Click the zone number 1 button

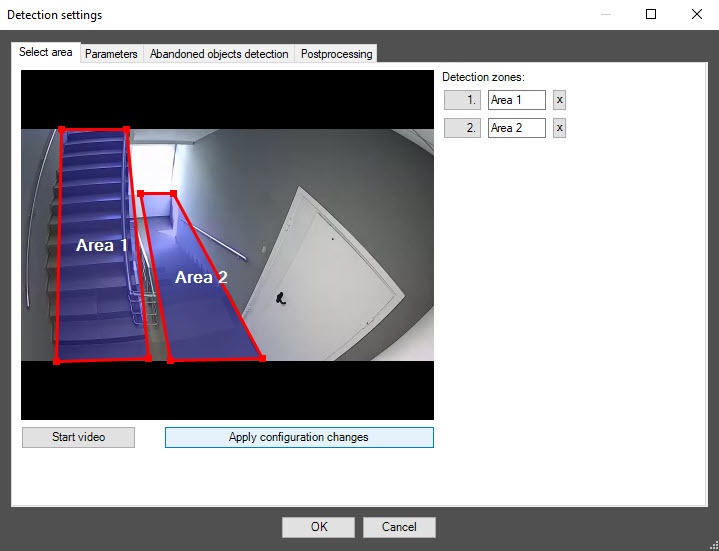[x=462, y=100]
